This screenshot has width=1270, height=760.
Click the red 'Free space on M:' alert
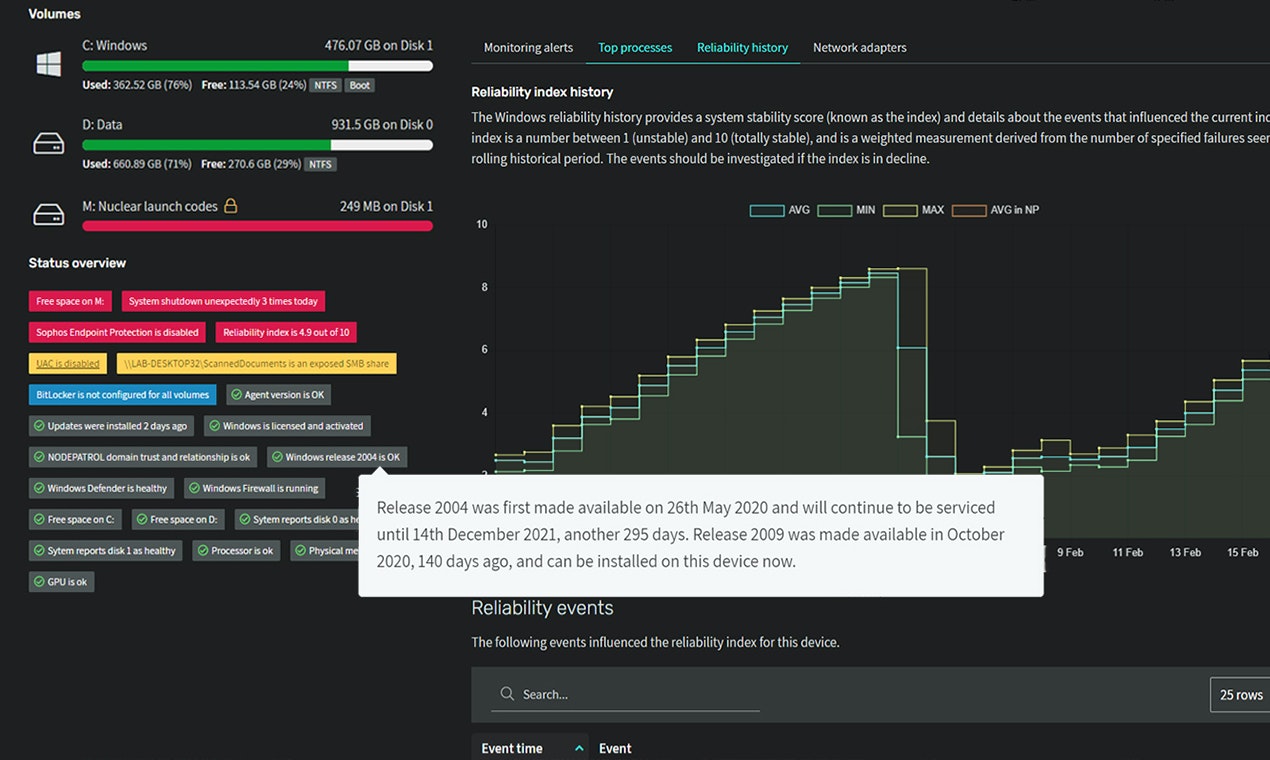pos(70,301)
